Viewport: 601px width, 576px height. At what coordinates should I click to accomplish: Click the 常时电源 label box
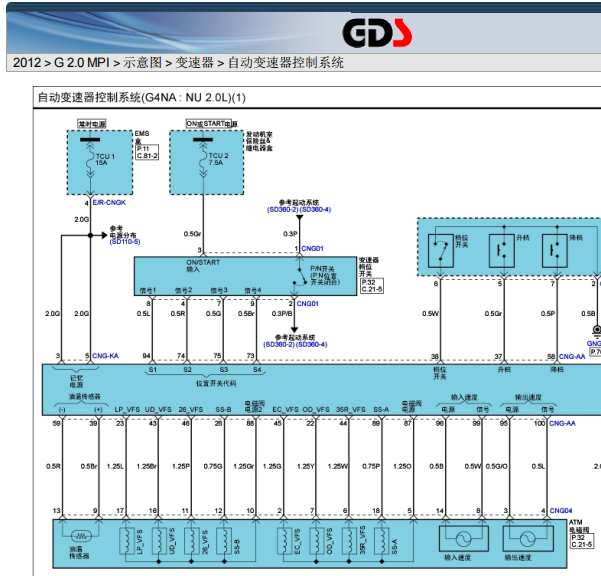tap(92, 124)
